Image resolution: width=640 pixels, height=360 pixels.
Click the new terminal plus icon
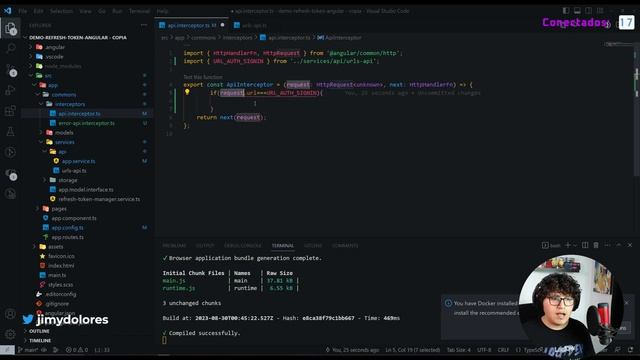[x=567, y=245]
